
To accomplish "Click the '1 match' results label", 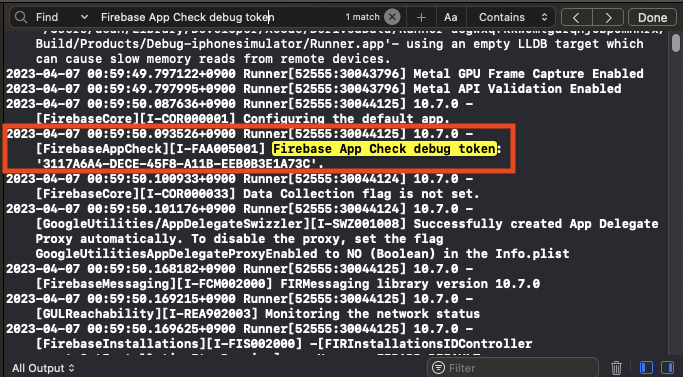I will click(x=362, y=17).
